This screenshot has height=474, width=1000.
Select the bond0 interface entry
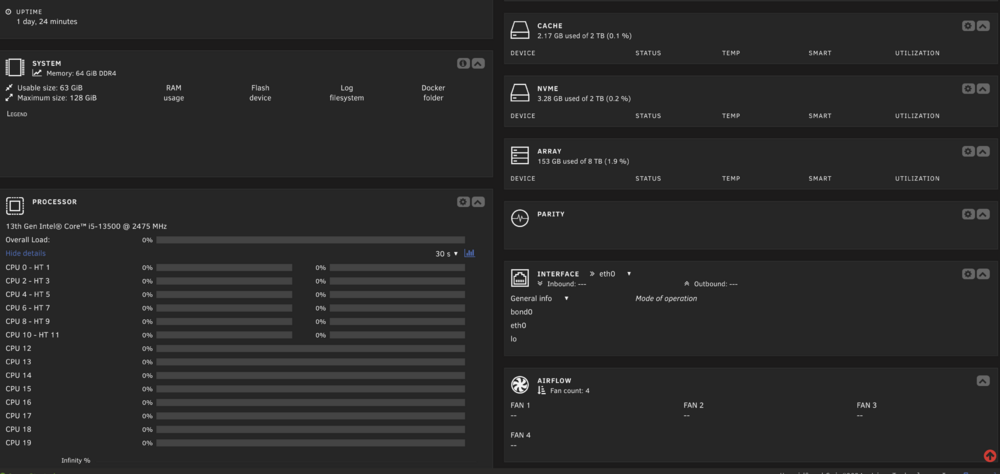pos(522,312)
